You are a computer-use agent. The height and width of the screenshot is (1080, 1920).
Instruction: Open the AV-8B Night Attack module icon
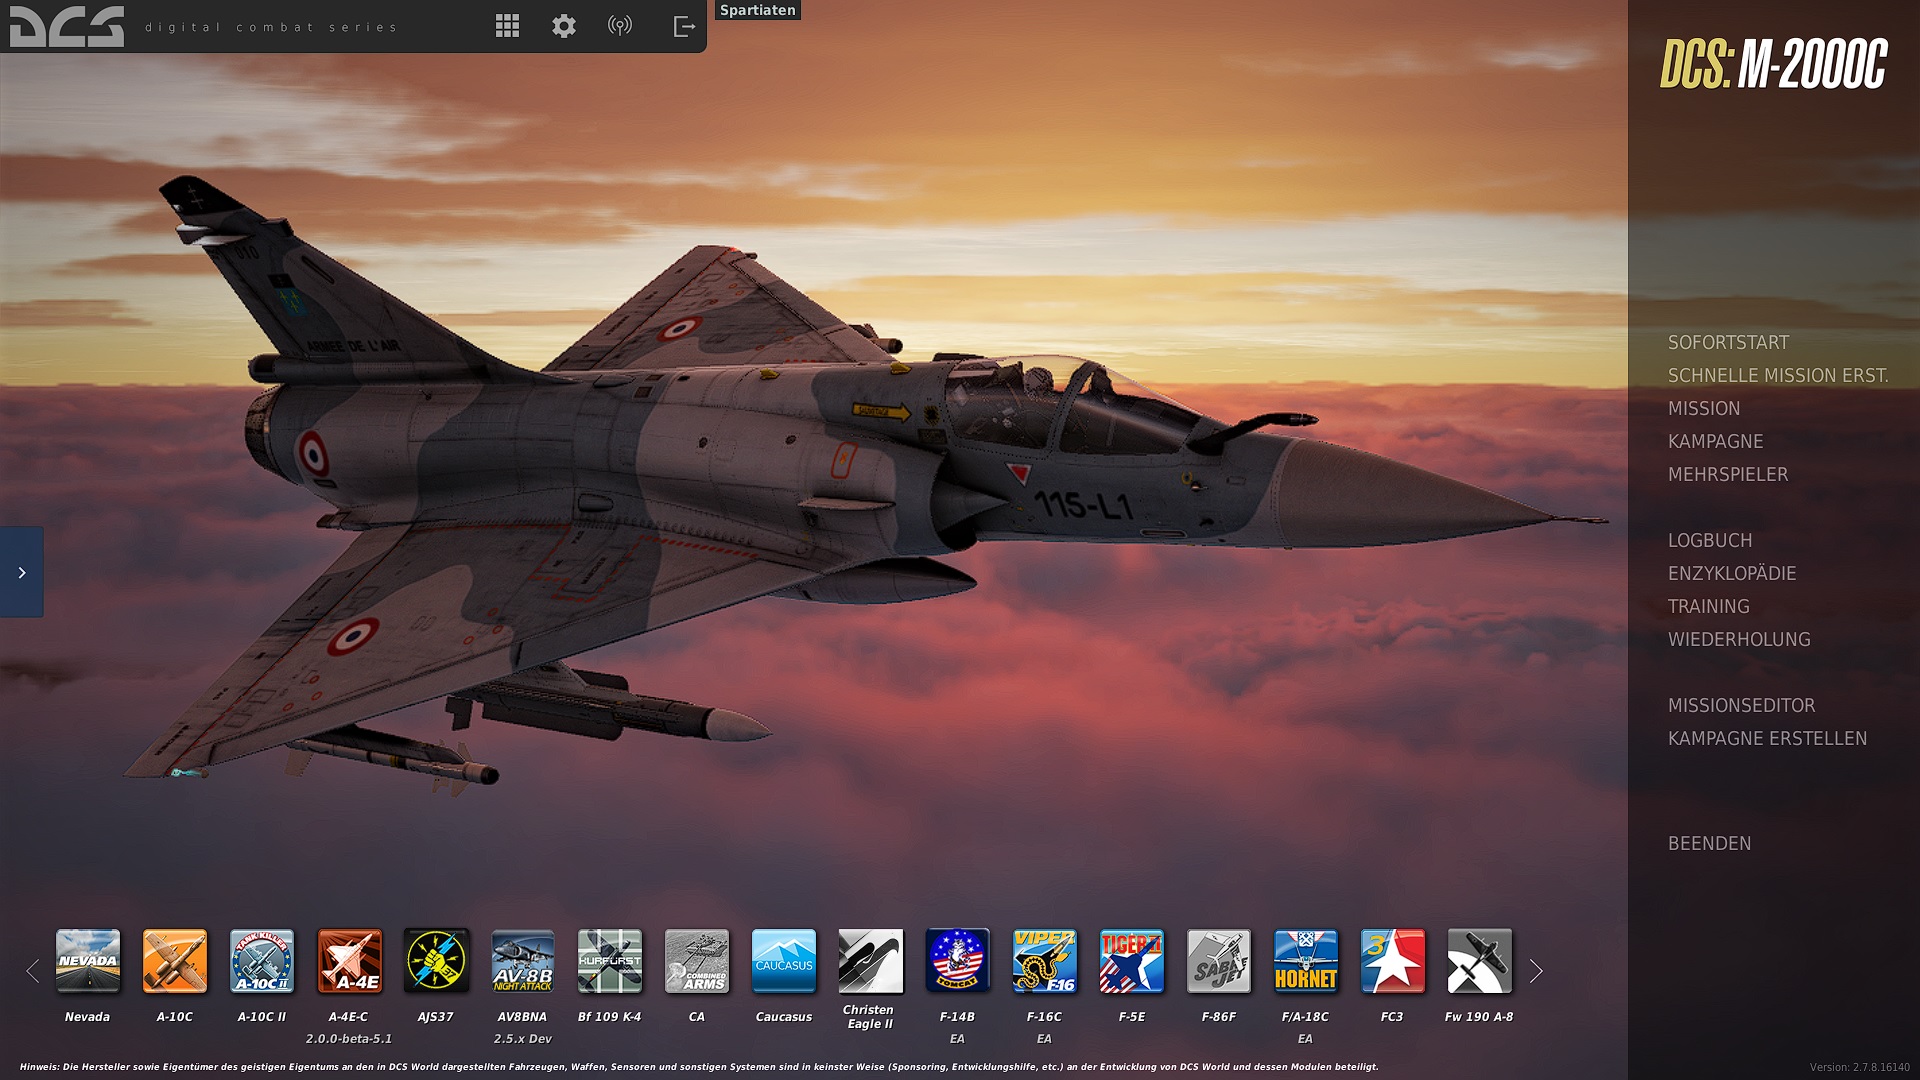pos(522,961)
